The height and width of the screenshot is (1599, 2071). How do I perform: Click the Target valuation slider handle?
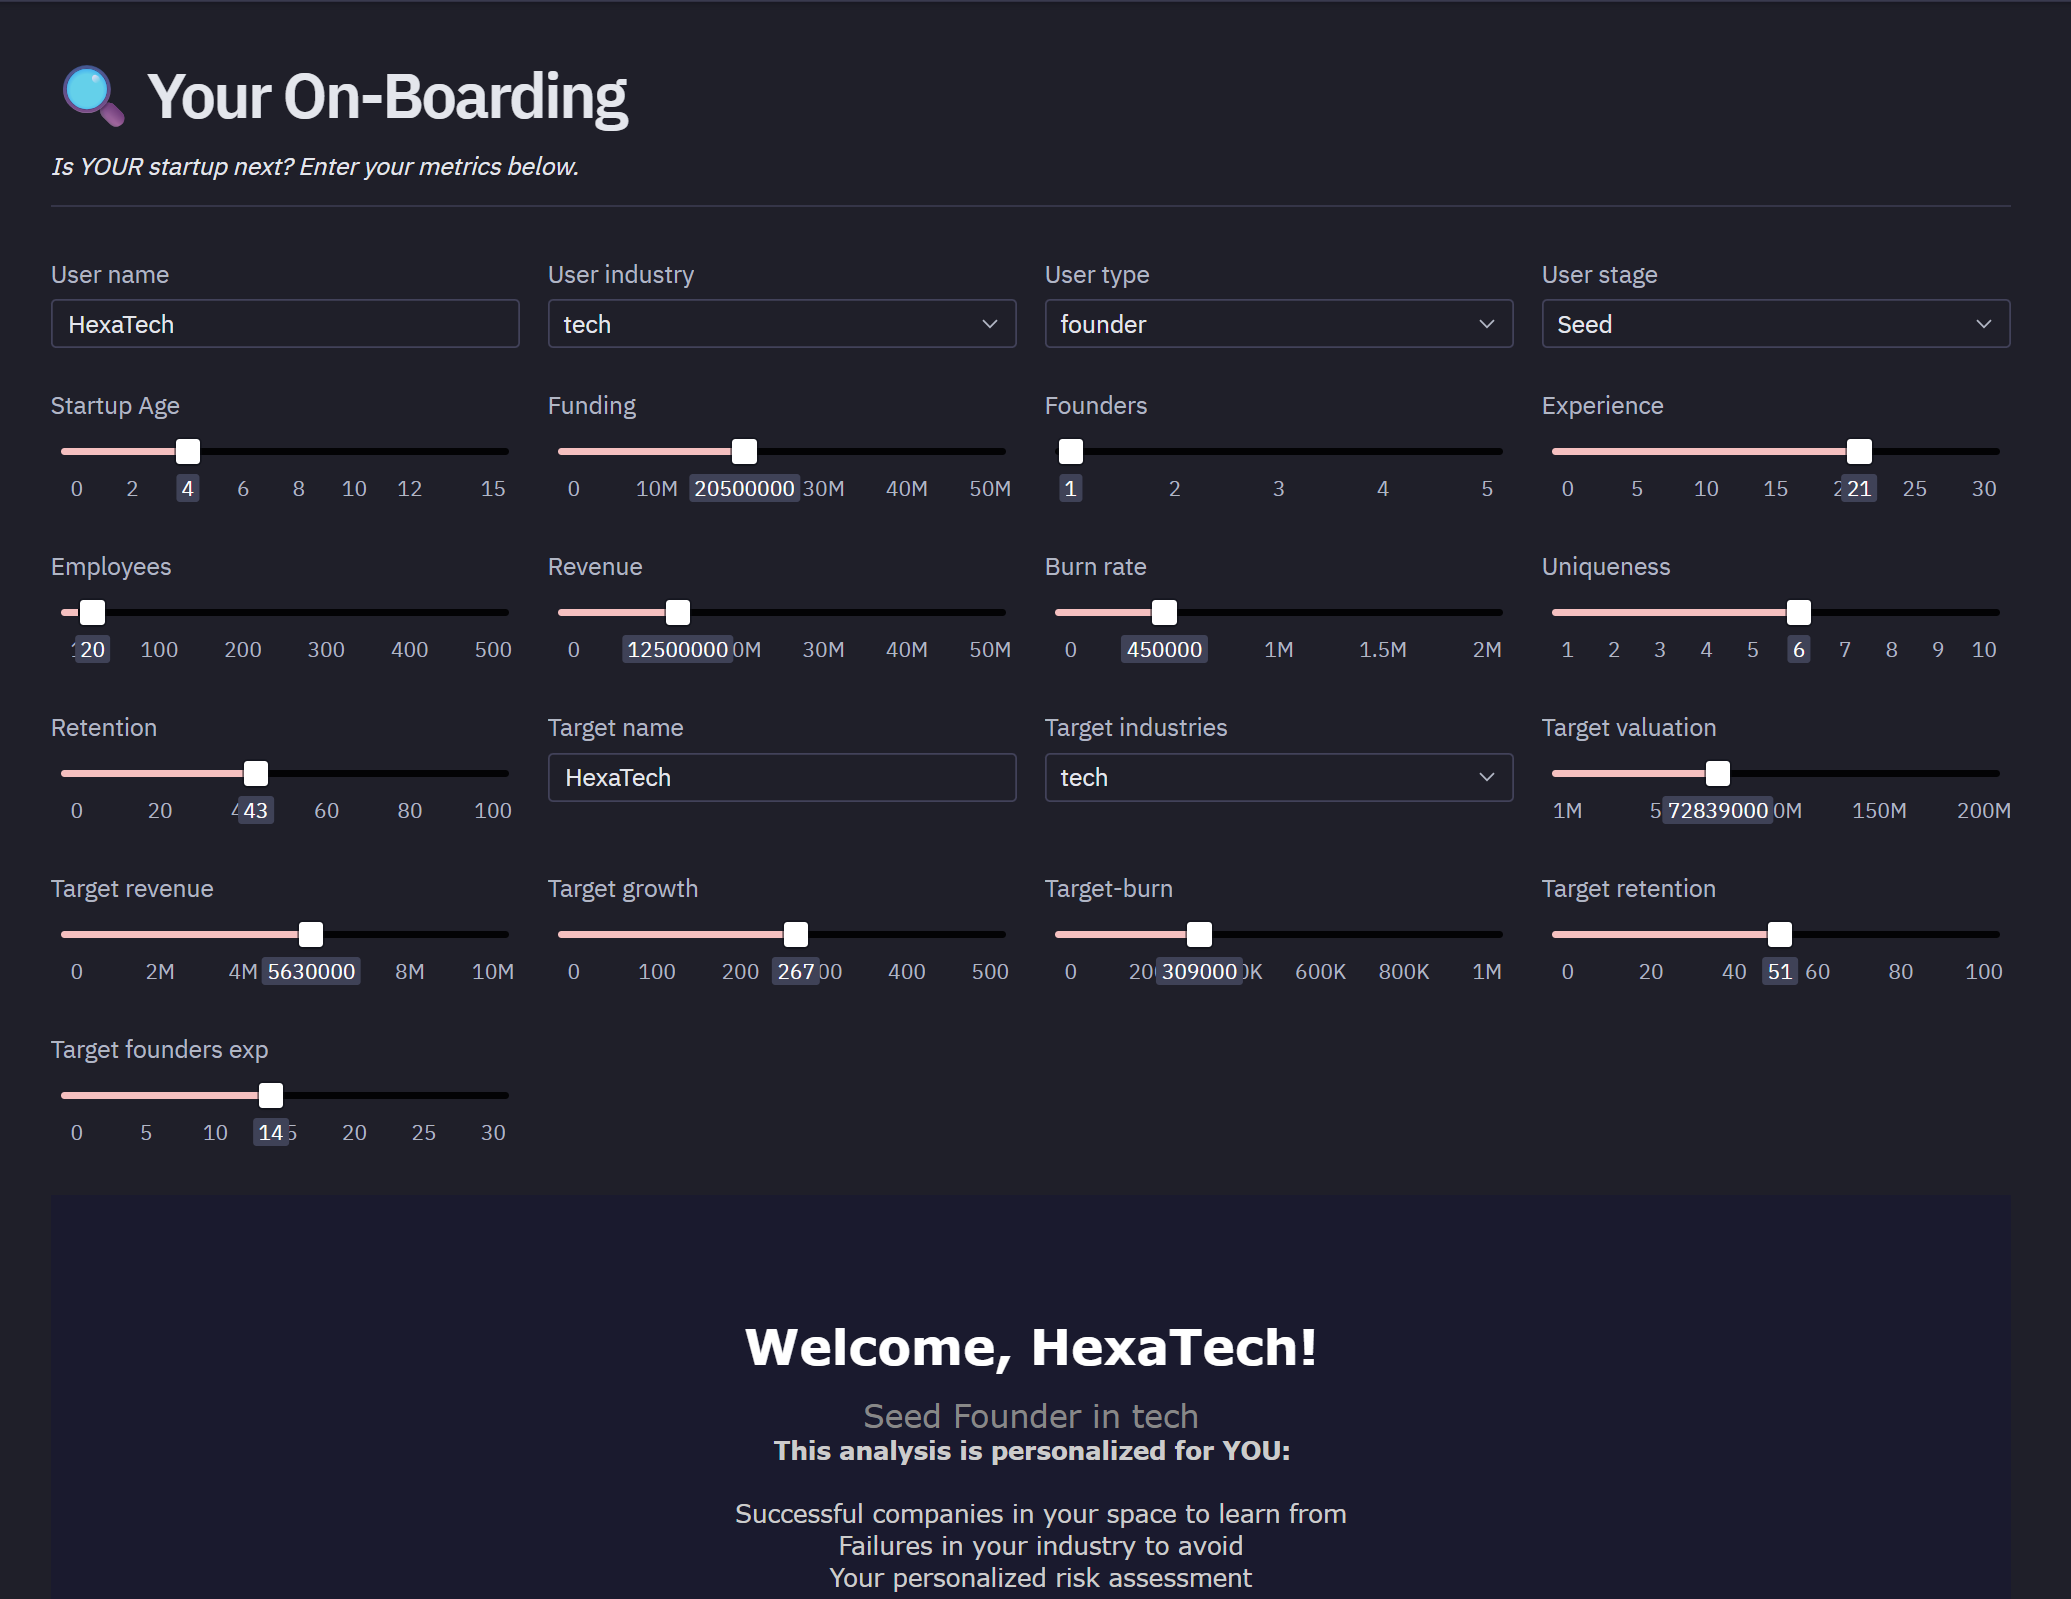1718,773
